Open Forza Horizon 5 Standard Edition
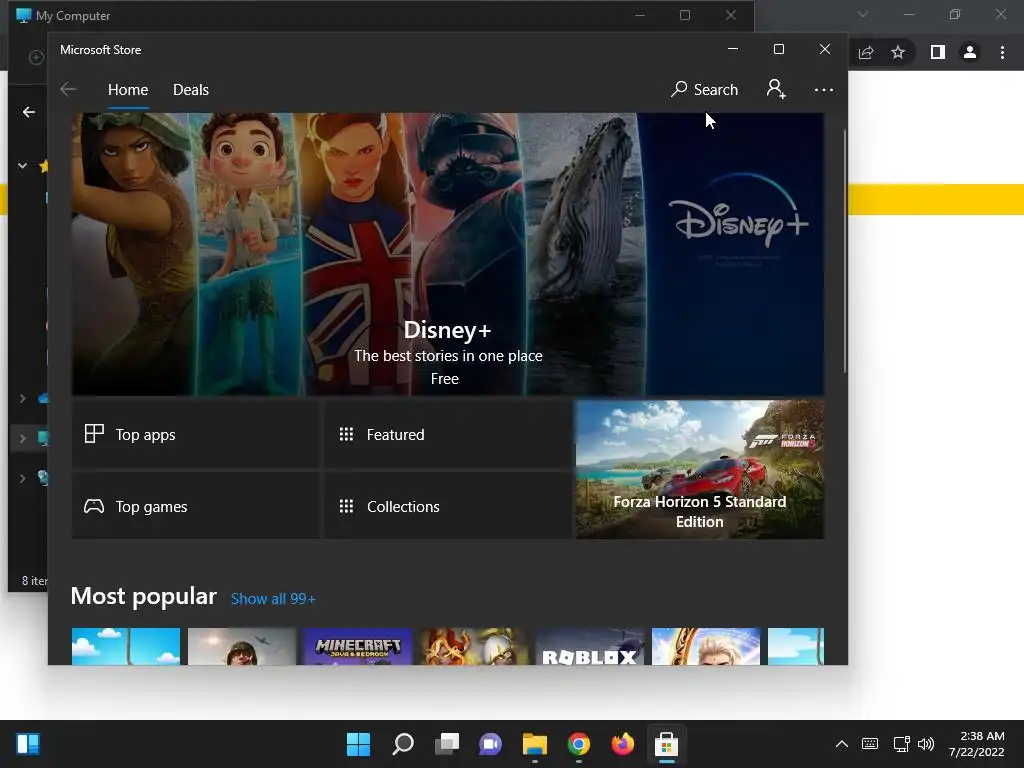The image size is (1024, 768). [699, 470]
